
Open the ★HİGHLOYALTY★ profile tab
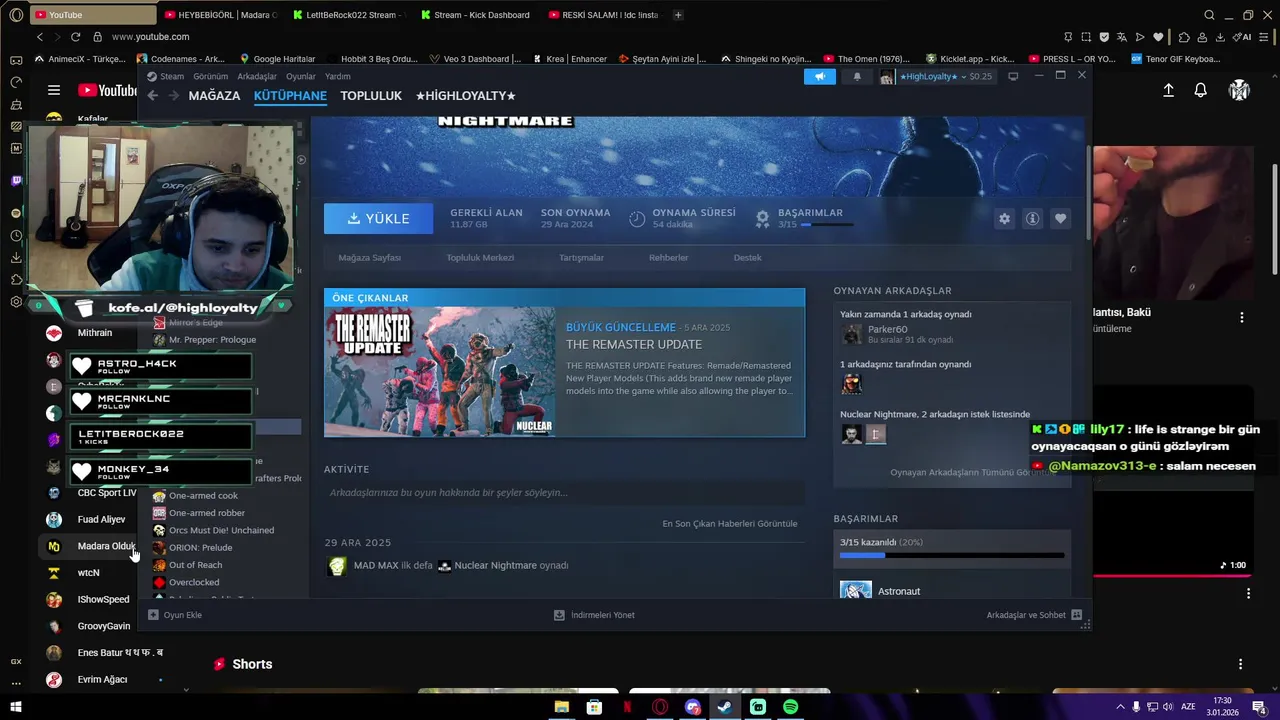[465, 96]
